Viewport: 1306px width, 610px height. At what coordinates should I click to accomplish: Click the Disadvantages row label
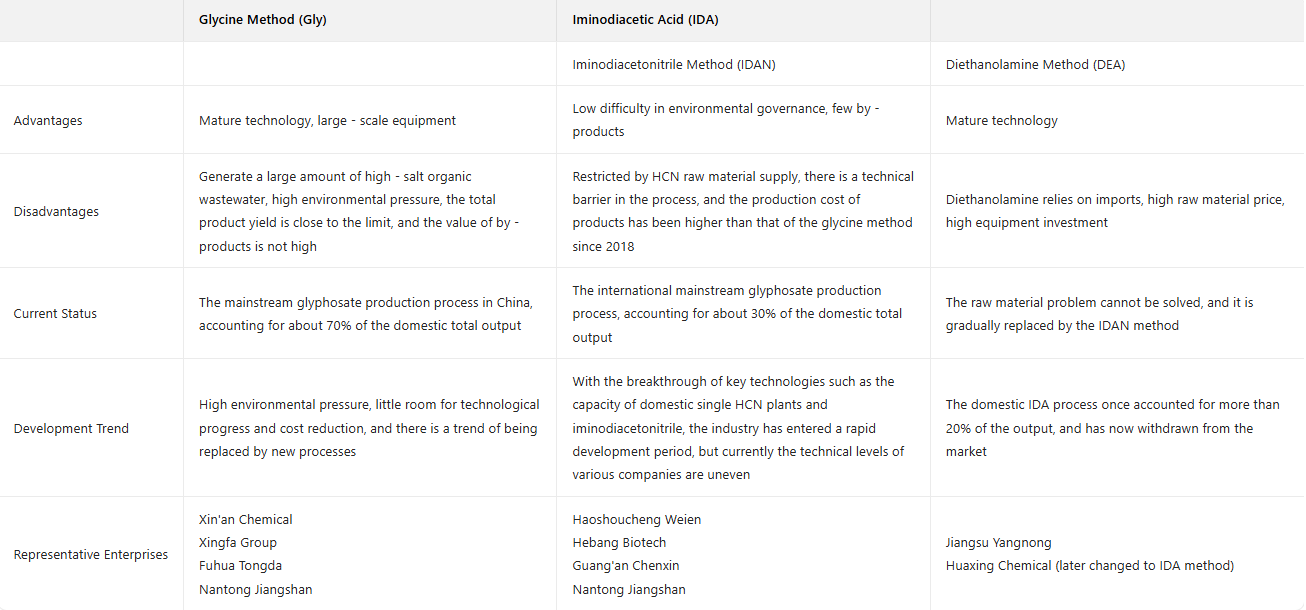pyautogui.click(x=56, y=212)
